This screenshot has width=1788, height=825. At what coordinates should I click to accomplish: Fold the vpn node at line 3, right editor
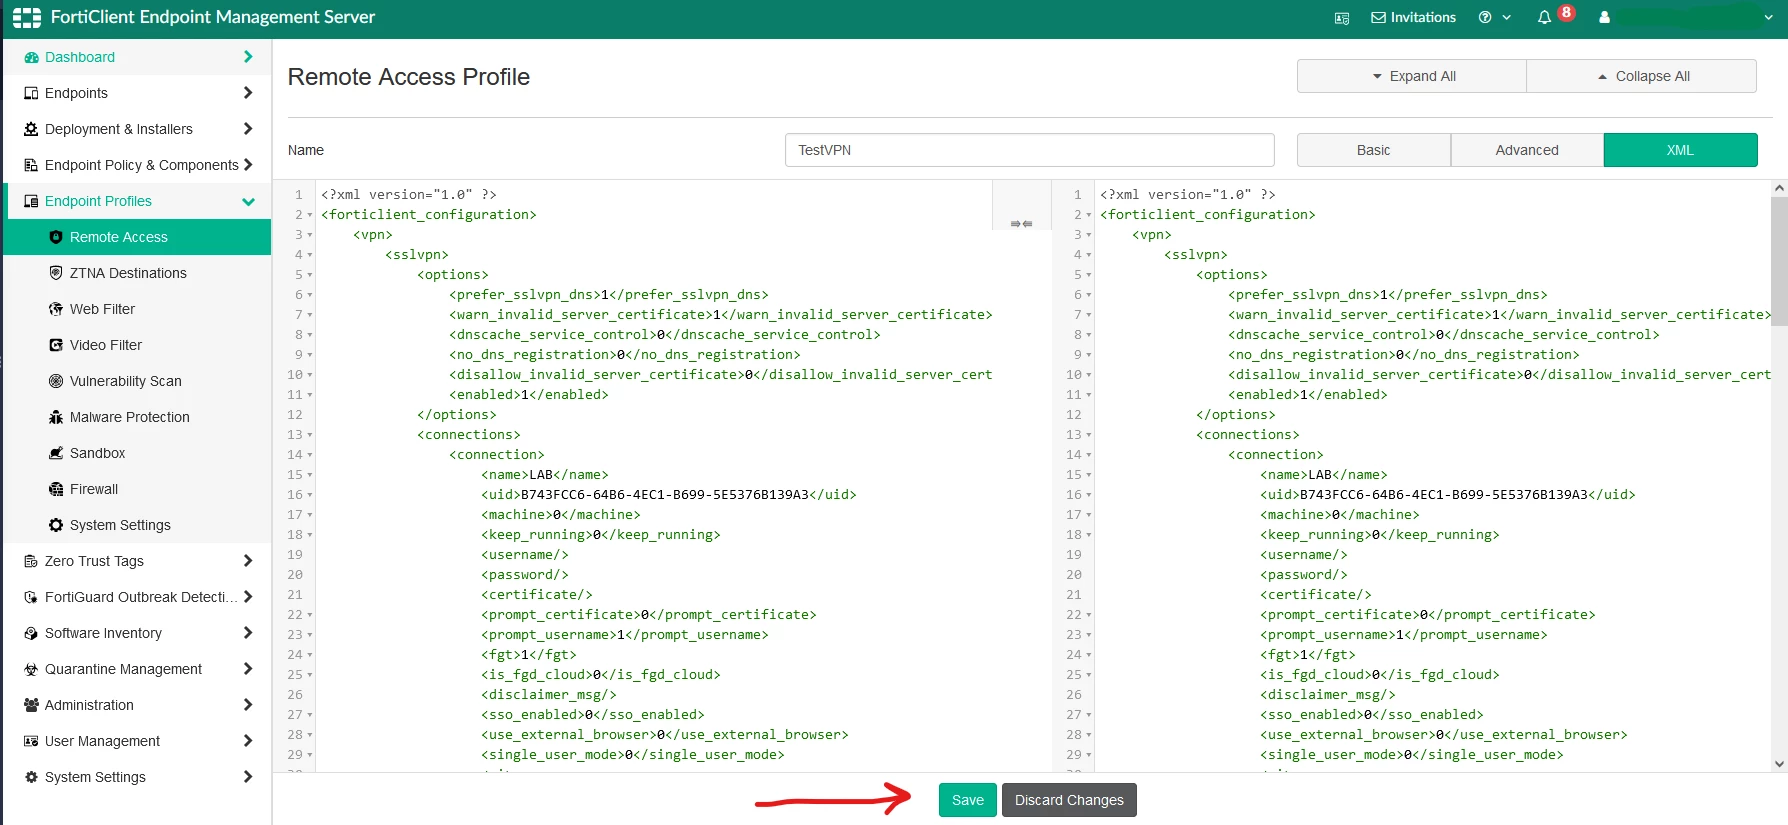pos(1089,235)
